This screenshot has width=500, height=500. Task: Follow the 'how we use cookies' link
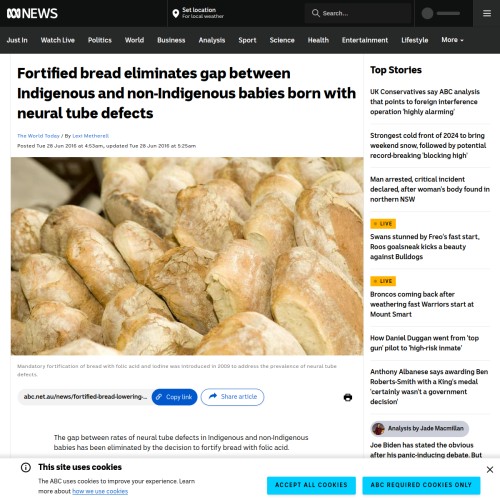pos(100,491)
